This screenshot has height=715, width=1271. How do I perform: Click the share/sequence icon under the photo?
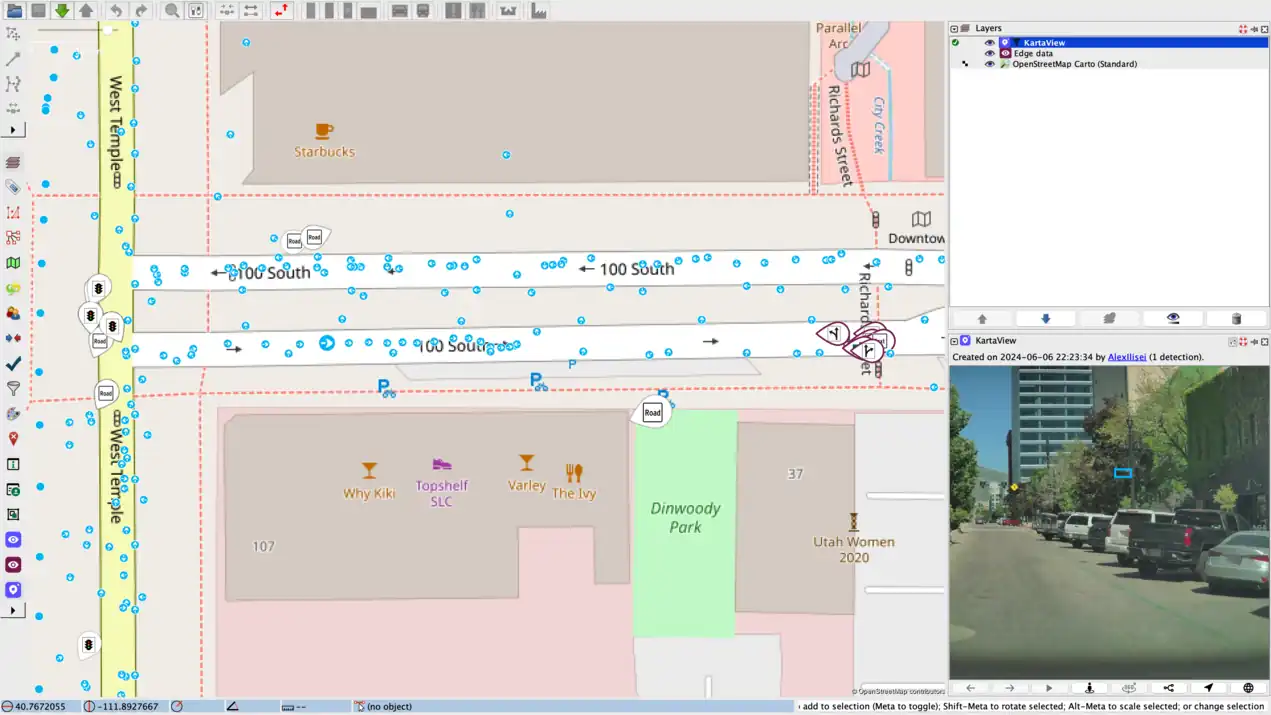point(1168,688)
